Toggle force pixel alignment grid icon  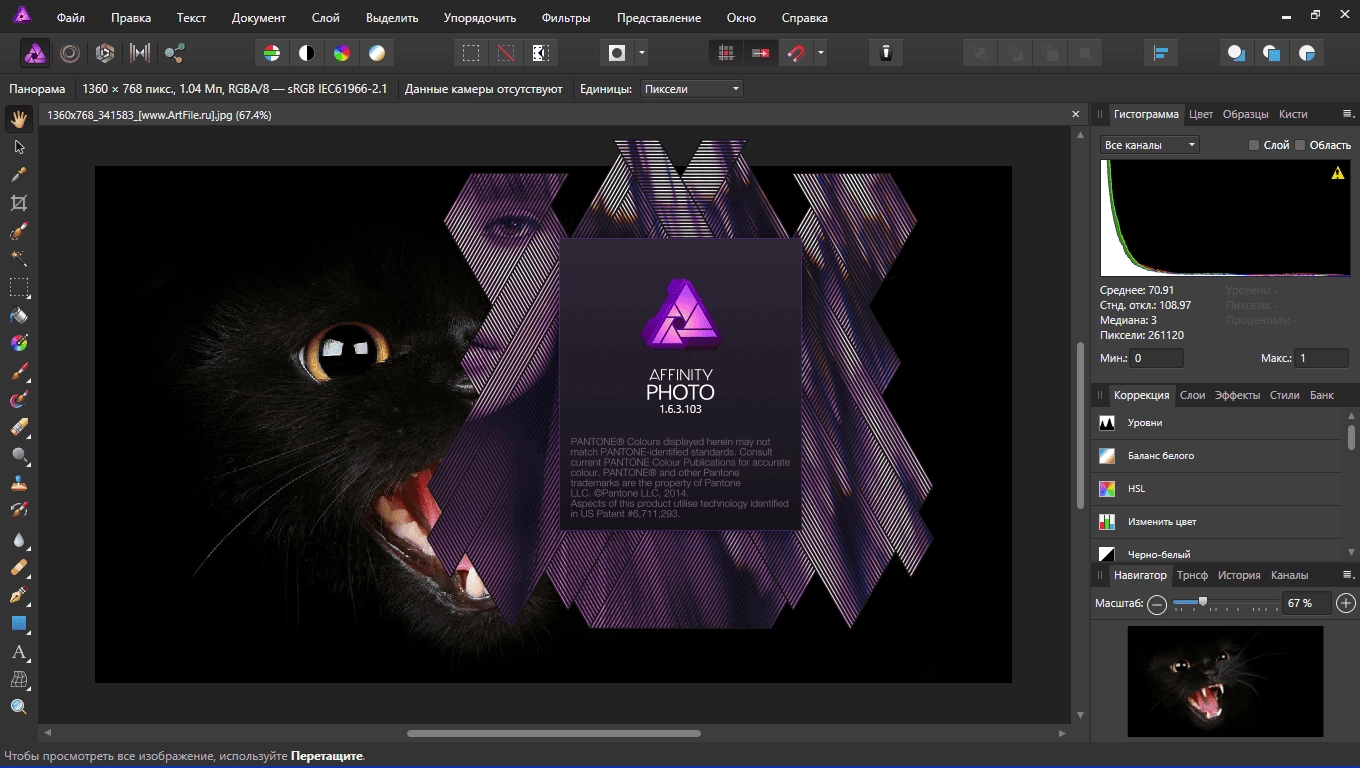tap(726, 53)
